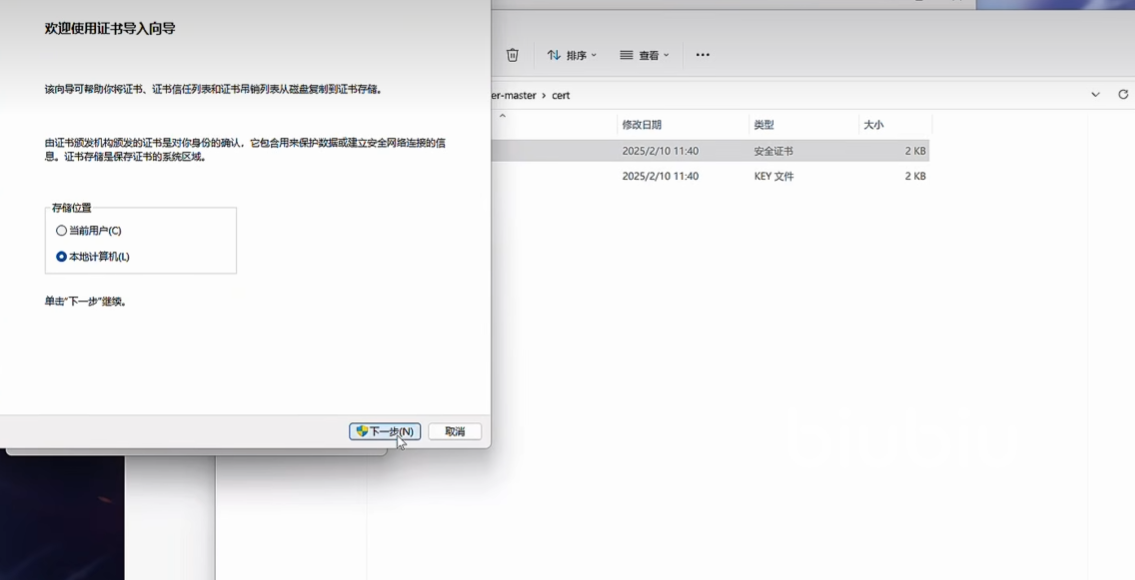Sort files by the 类型 column header
Image resolution: width=1135 pixels, height=580 pixels.
[x=764, y=125]
